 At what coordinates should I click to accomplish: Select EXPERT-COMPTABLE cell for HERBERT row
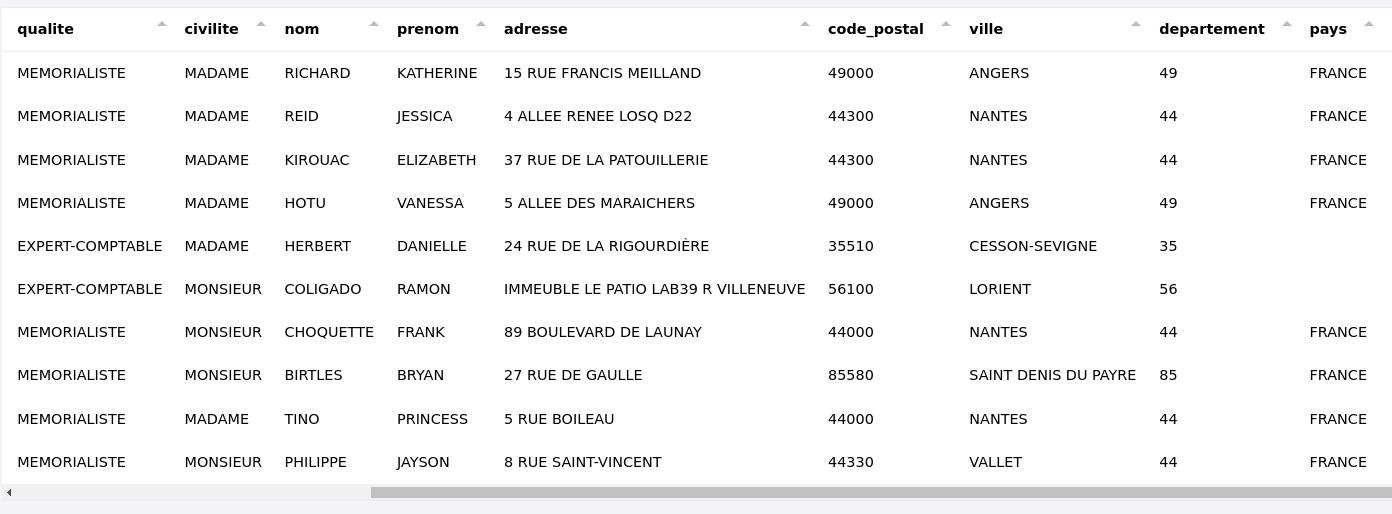pos(90,246)
